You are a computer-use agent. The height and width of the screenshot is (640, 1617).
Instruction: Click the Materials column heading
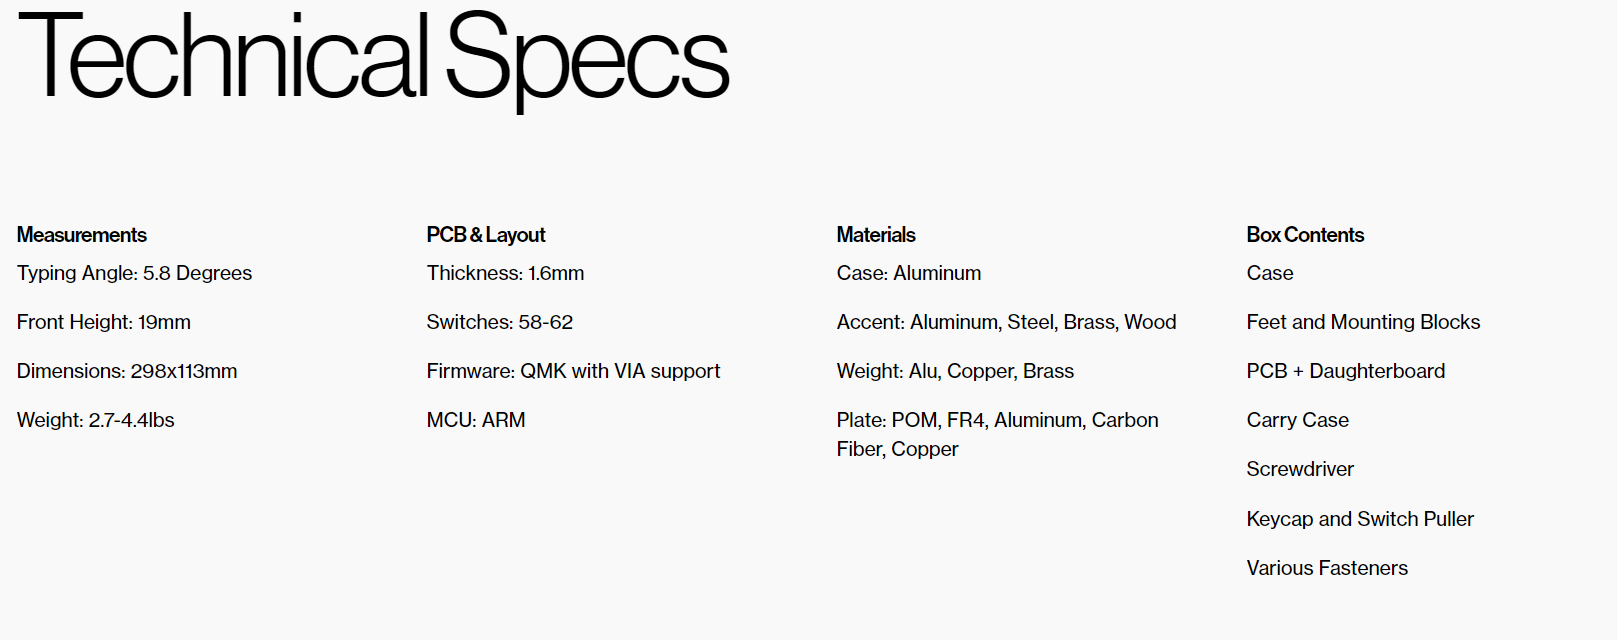click(876, 235)
